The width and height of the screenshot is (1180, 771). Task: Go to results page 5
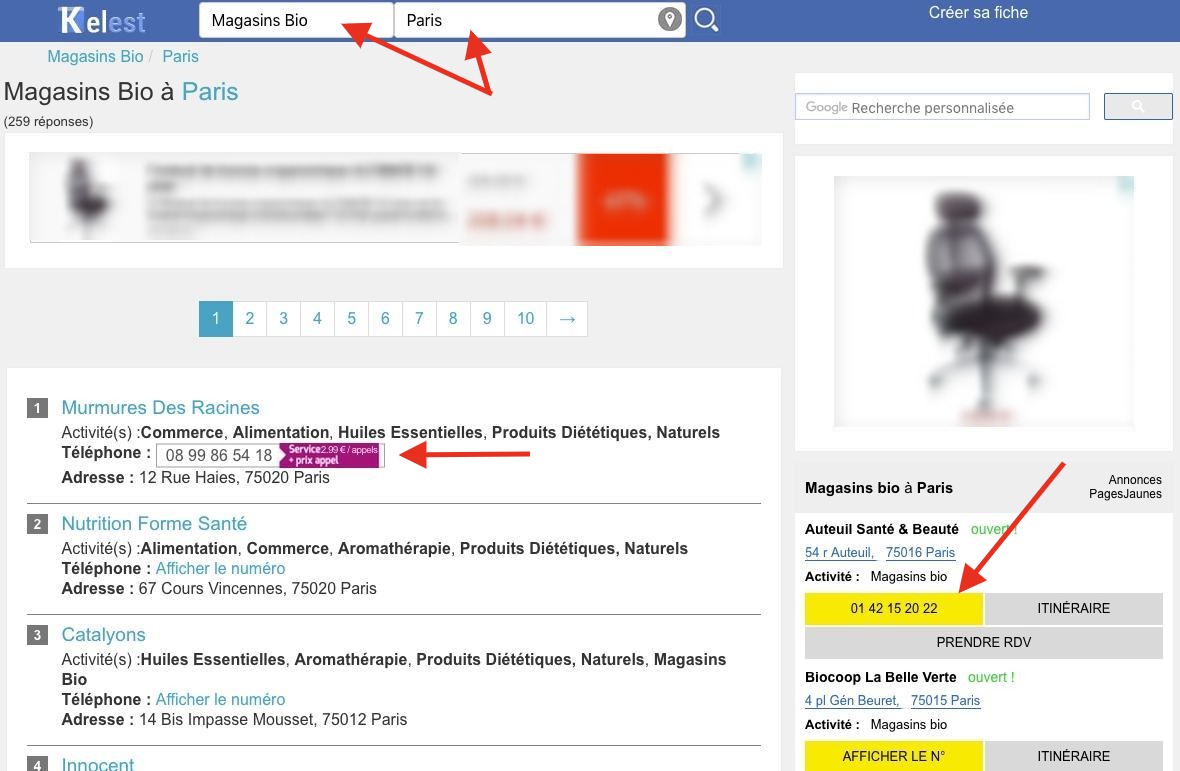click(x=351, y=319)
